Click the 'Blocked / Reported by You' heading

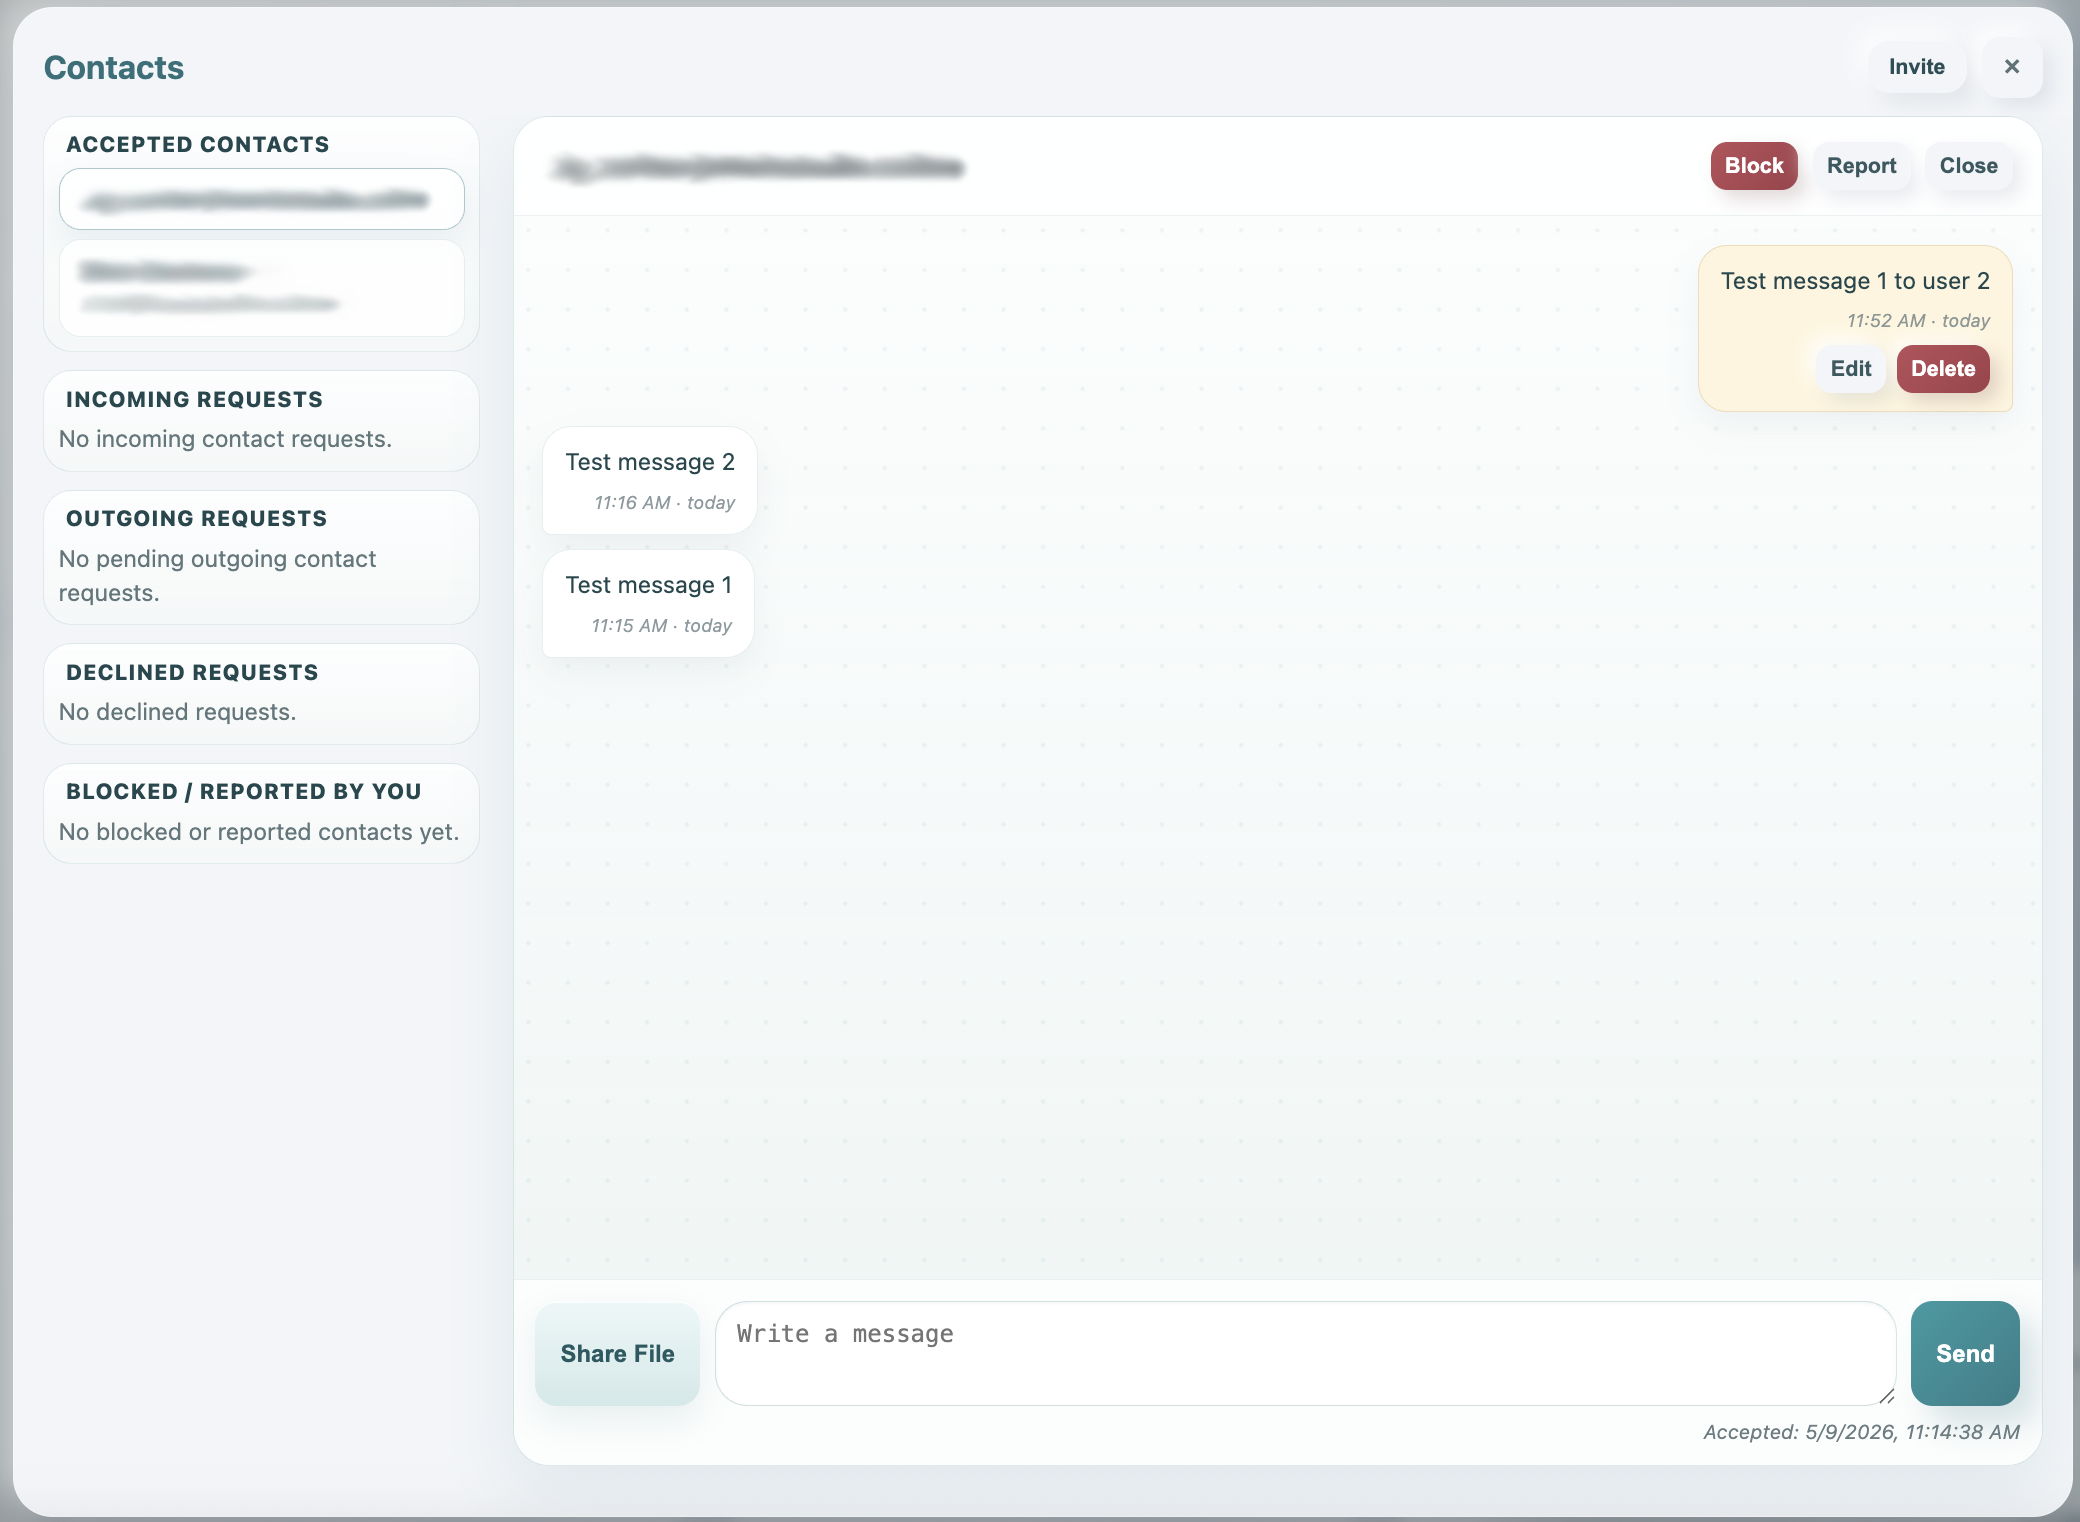click(244, 792)
